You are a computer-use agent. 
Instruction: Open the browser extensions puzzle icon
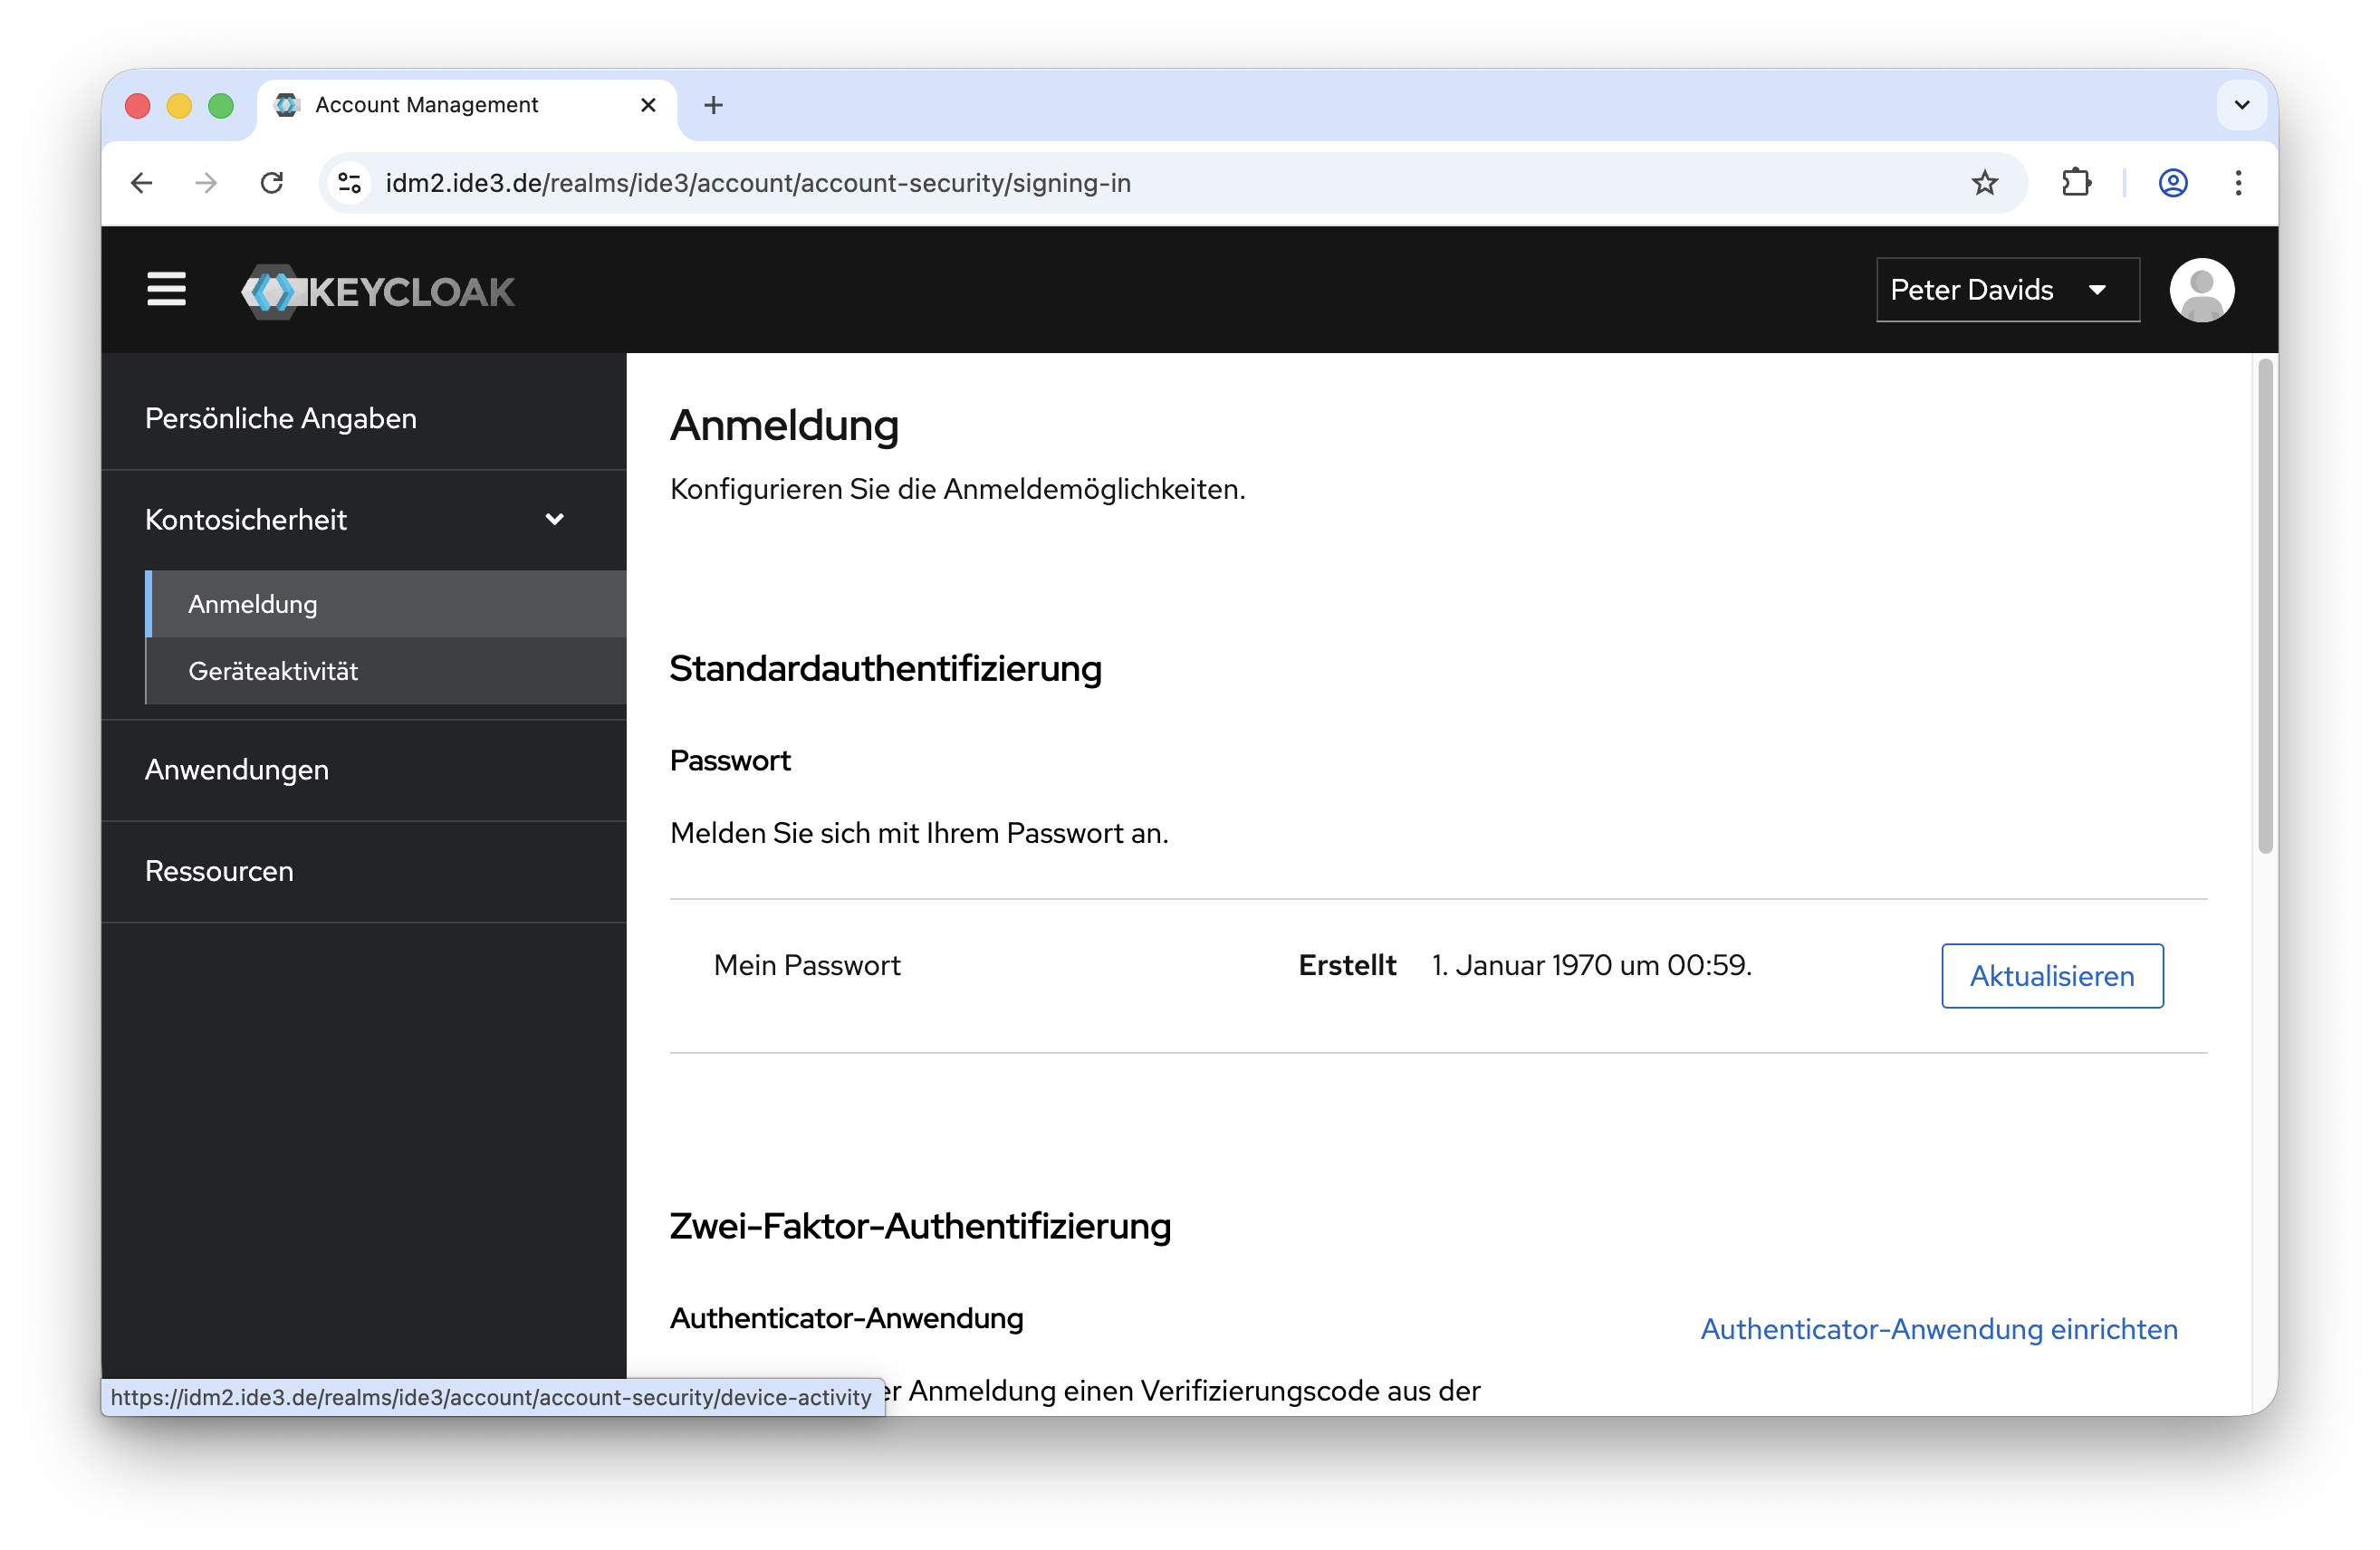2076,183
